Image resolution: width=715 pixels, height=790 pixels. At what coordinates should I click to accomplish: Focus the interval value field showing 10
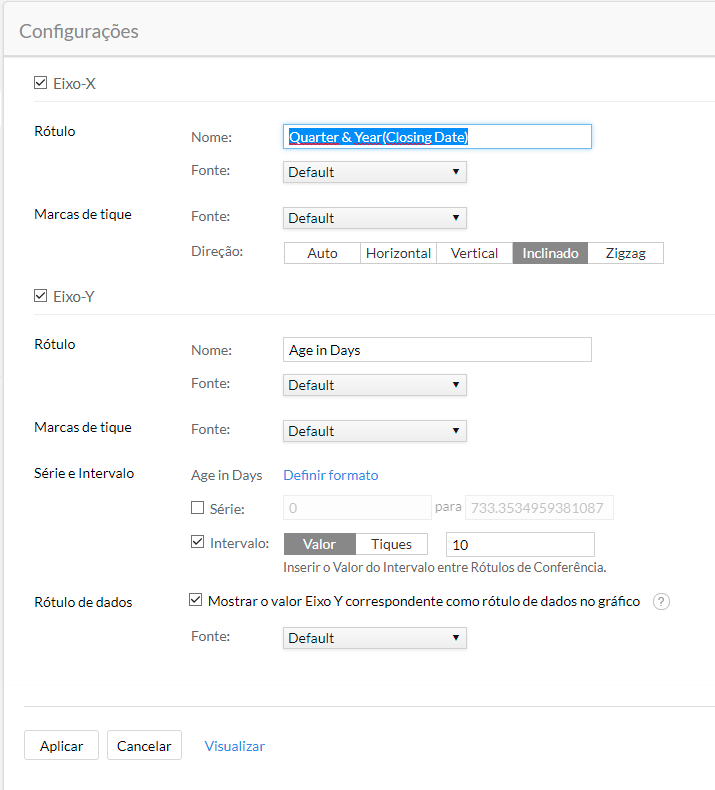(521, 545)
